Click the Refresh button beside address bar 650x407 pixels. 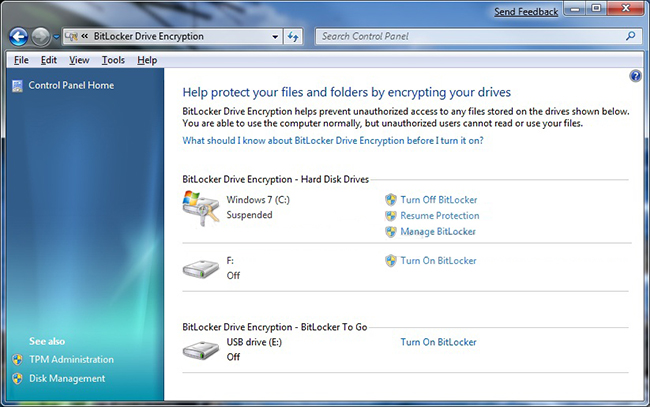pos(293,37)
